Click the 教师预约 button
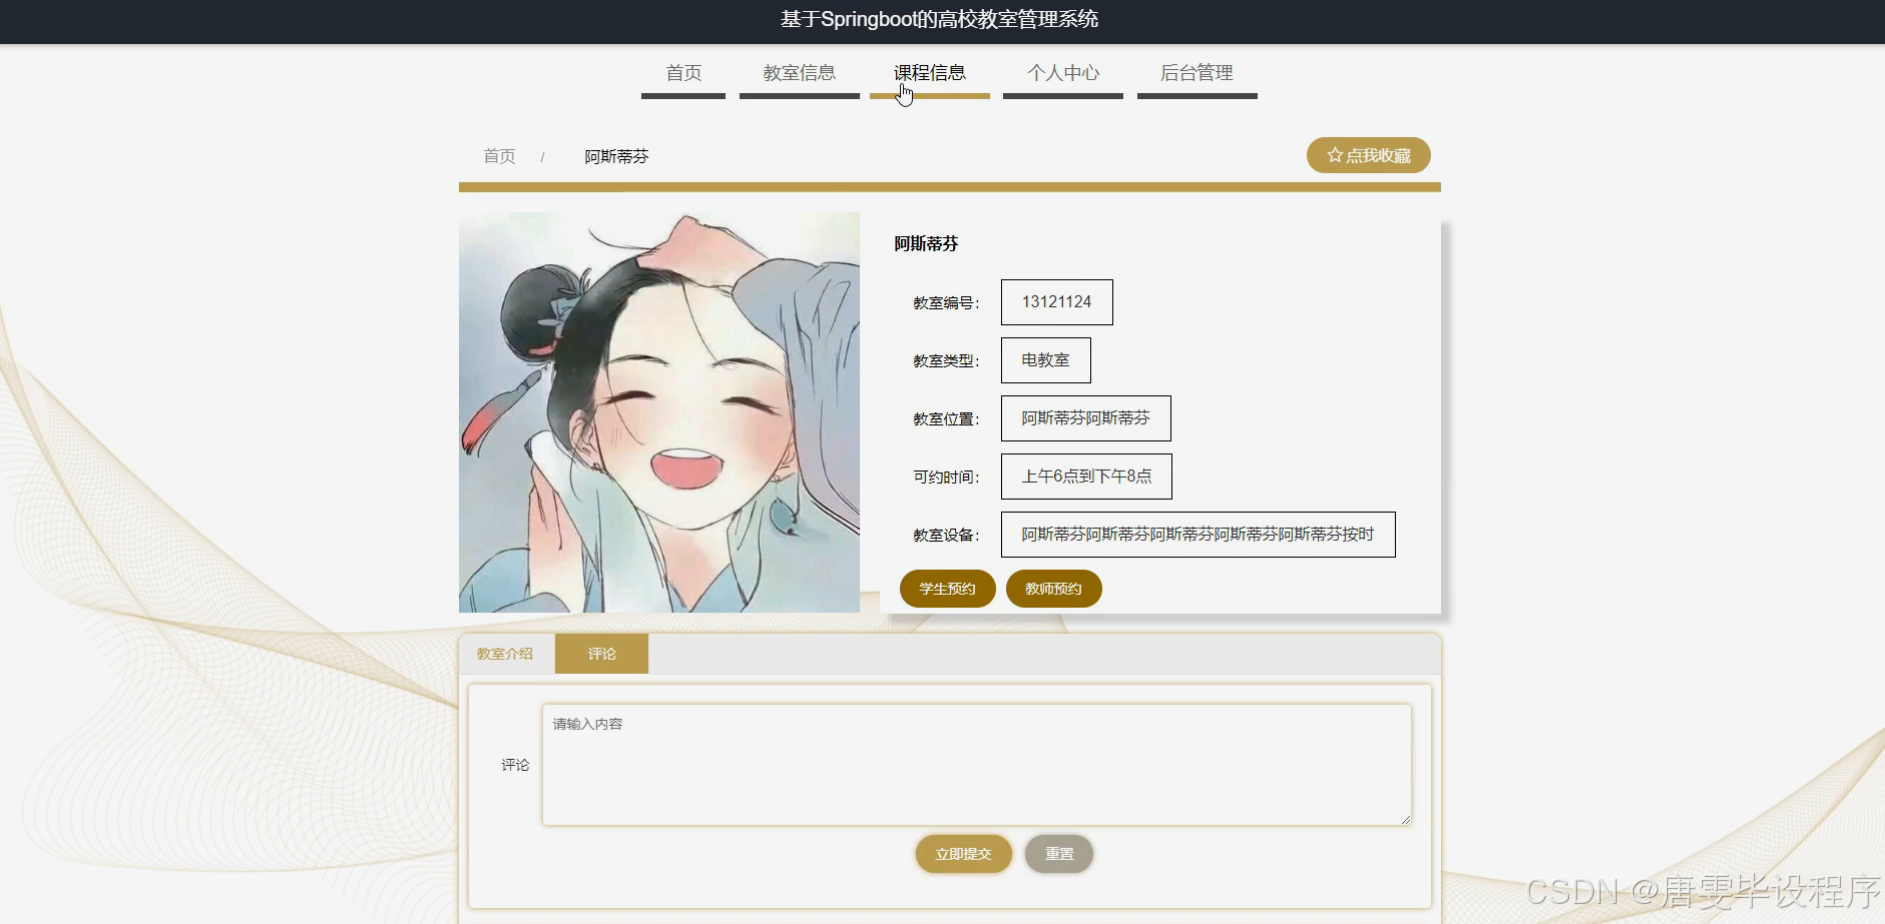Viewport: 1885px width, 924px height. (1054, 588)
